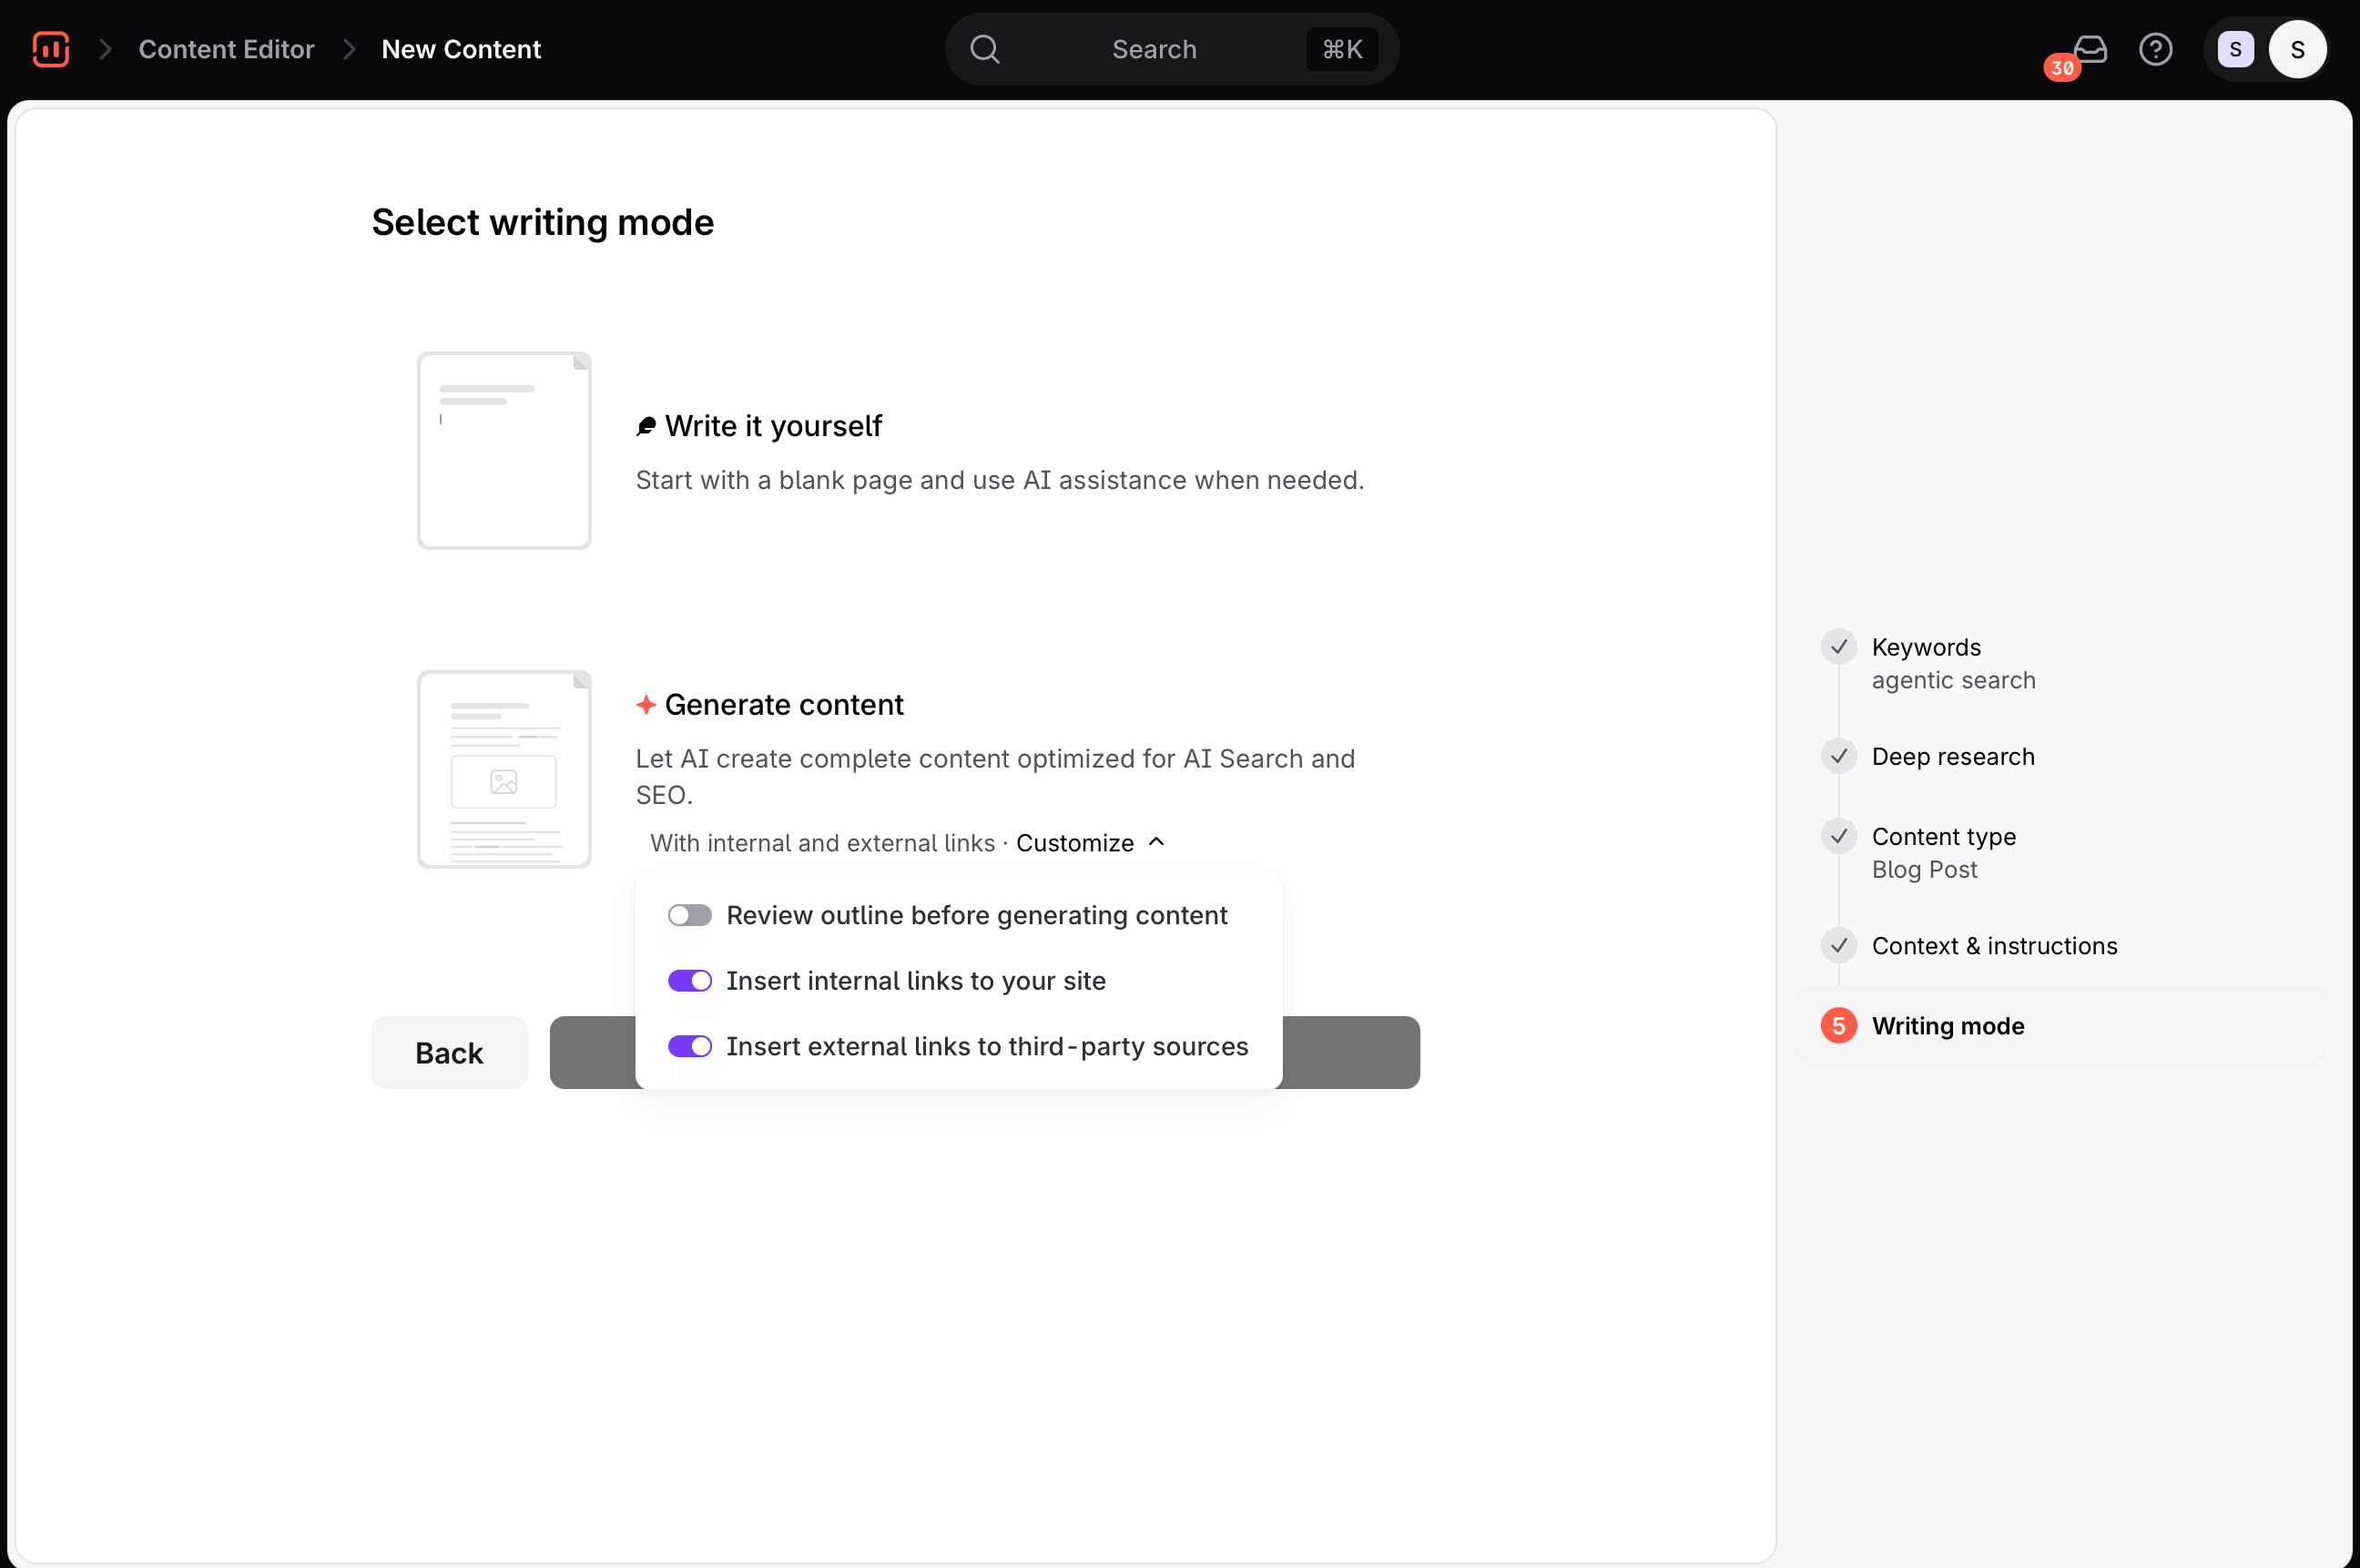Click the Content type checkmark icon
Screen dimensions: 2360x1568
1838,836
